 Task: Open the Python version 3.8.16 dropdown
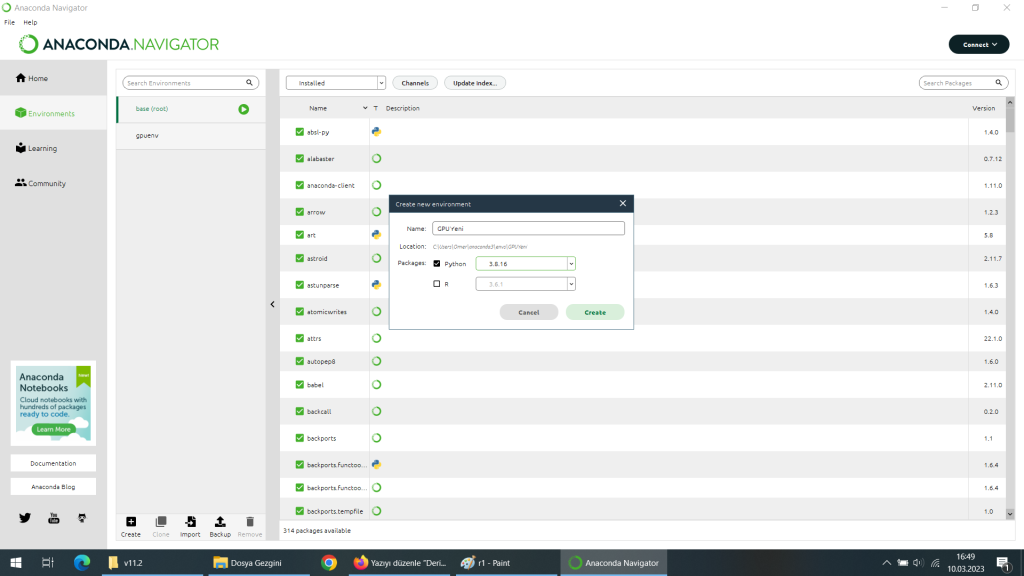point(525,264)
